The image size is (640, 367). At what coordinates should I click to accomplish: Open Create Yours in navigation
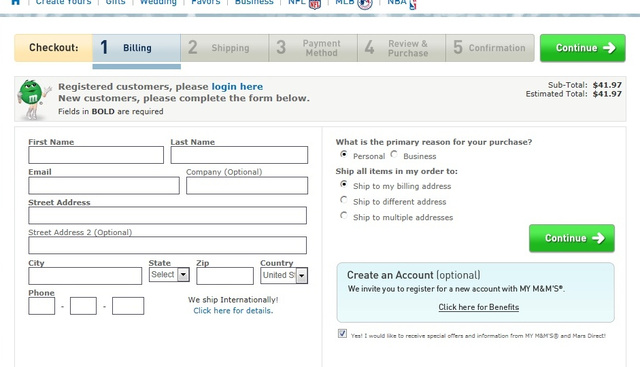pos(63,2)
